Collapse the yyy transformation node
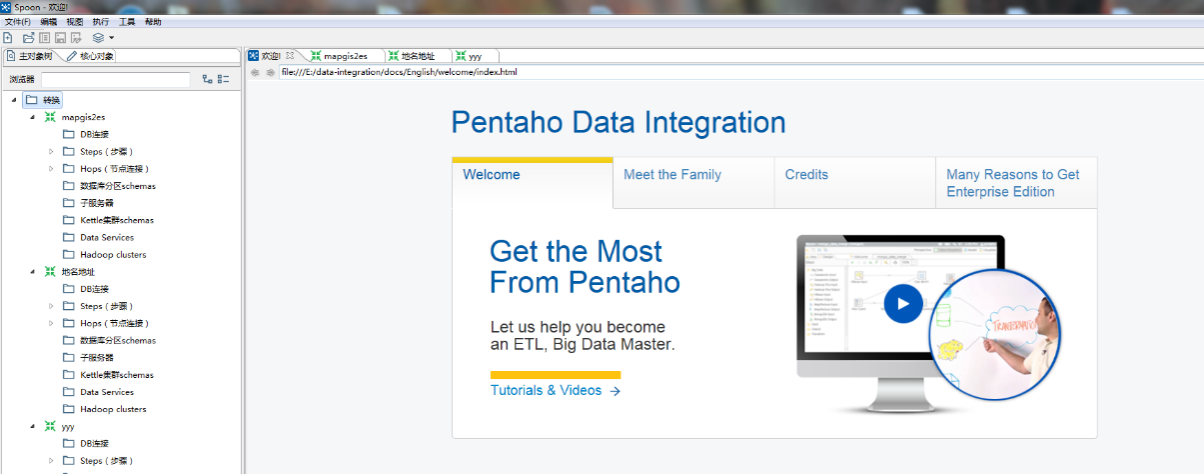 [x=32, y=426]
